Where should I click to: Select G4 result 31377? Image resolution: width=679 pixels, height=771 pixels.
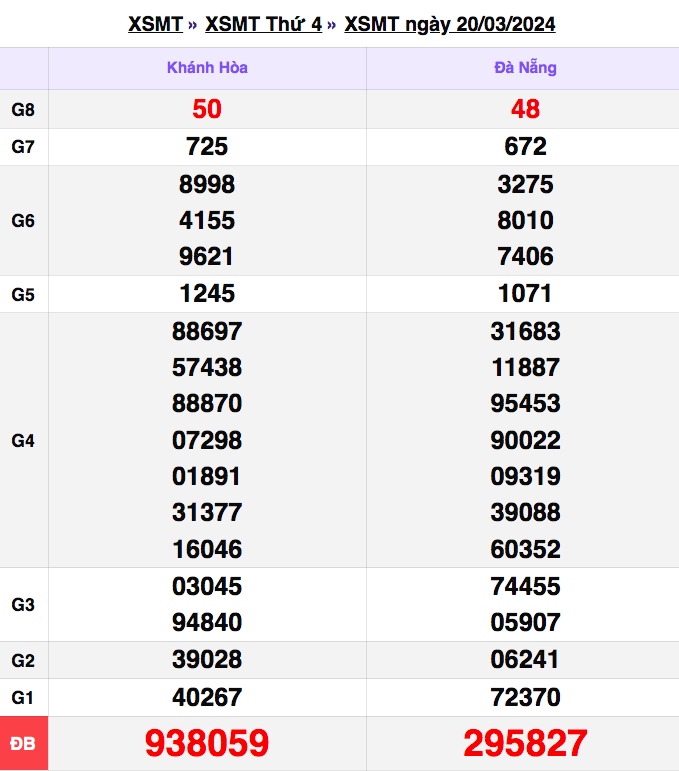pos(207,512)
